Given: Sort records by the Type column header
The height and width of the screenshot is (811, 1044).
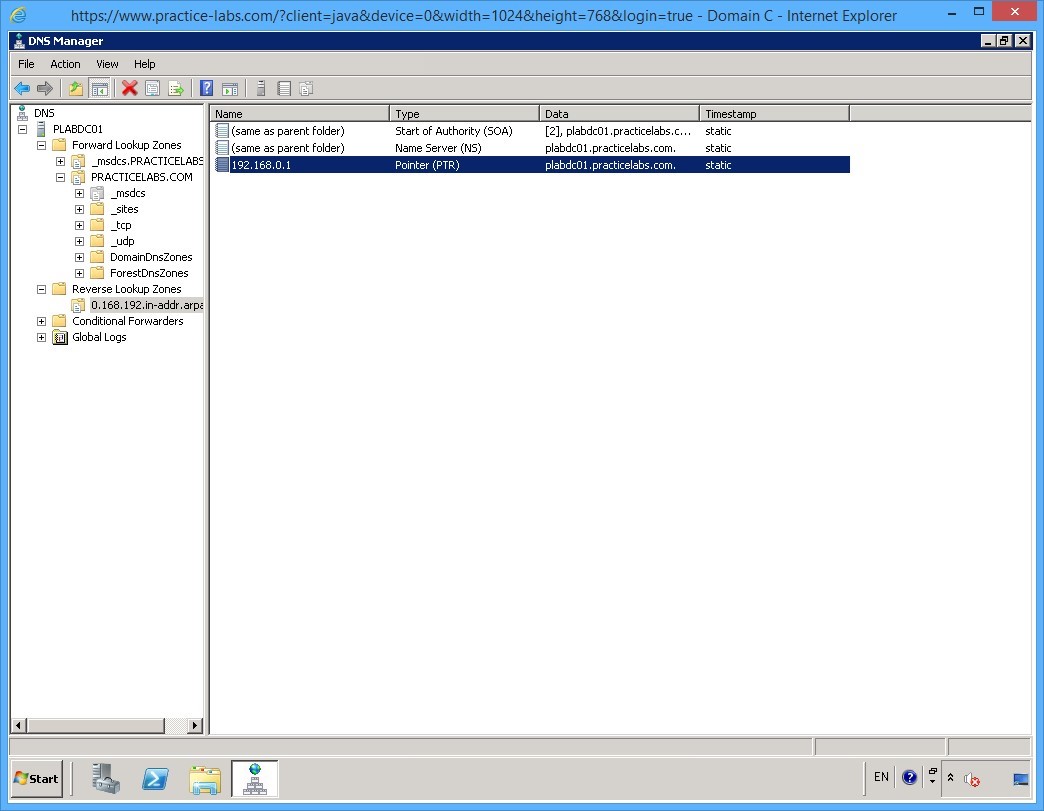Looking at the screenshot, I should coord(463,113).
